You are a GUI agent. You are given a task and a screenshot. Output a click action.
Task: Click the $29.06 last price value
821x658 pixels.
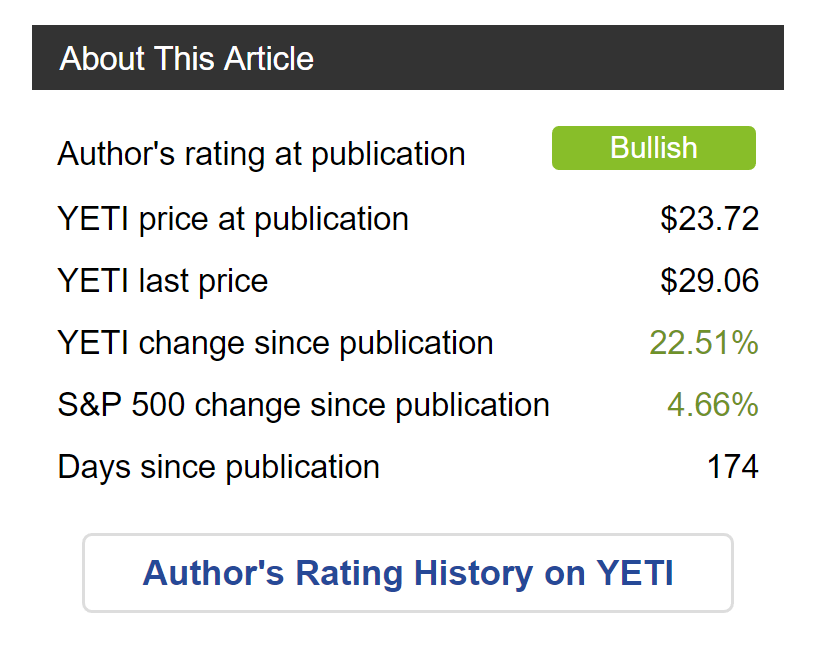pyautogui.click(x=709, y=280)
